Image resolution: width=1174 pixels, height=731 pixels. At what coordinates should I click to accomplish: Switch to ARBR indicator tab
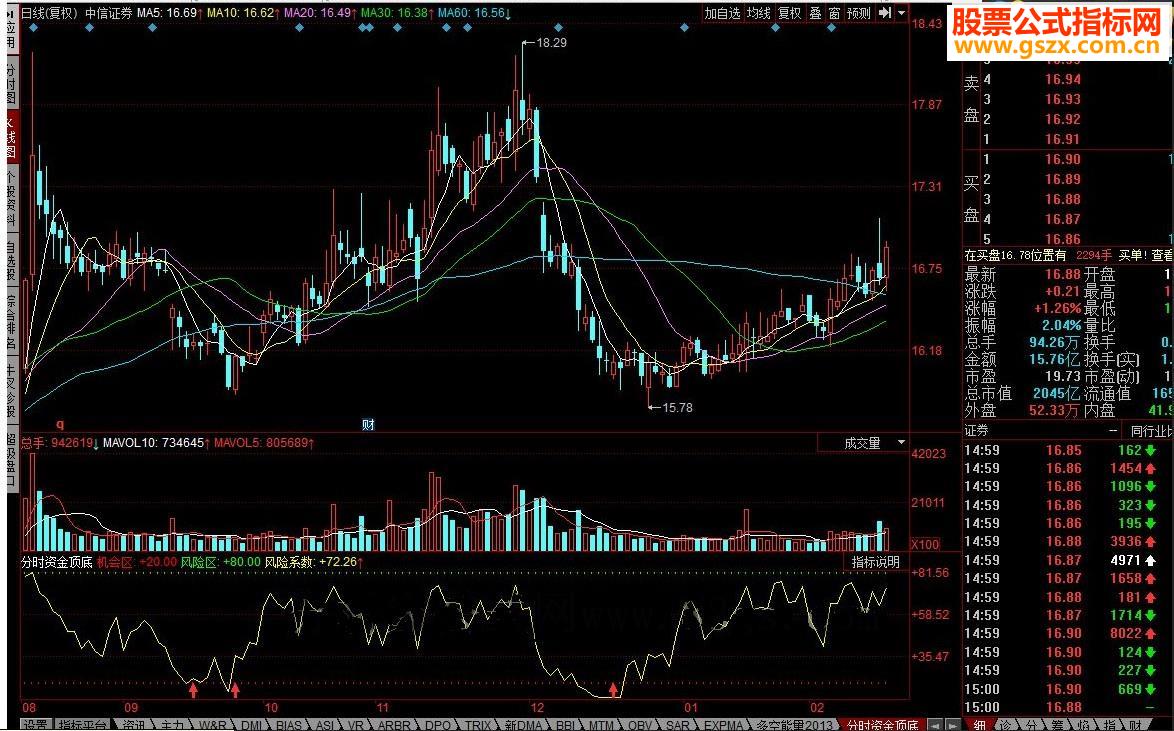pyautogui.click(x=394, y=725)
